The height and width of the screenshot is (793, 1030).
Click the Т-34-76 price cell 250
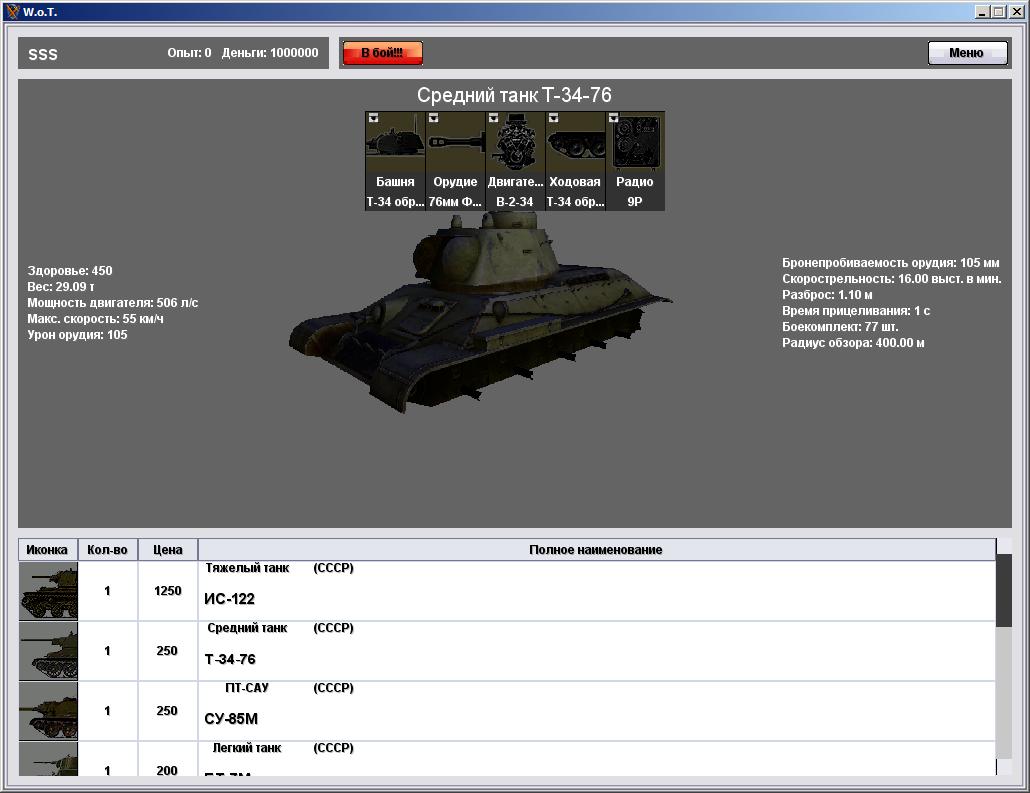coord(168,650)
